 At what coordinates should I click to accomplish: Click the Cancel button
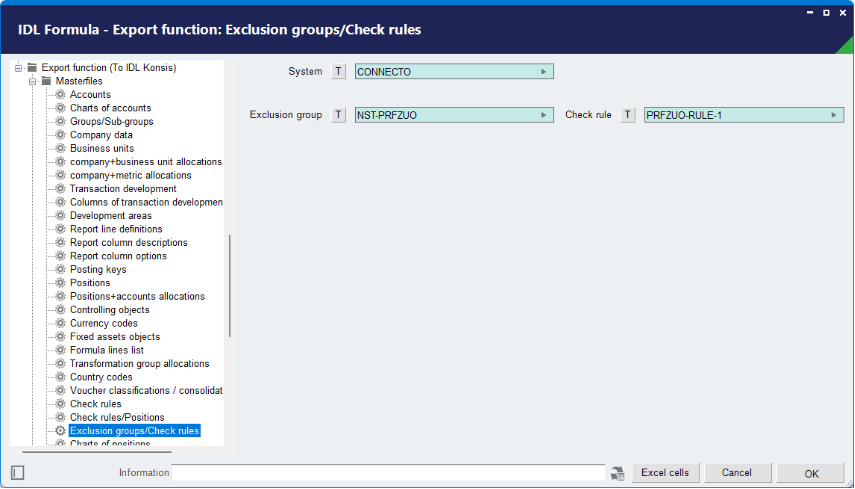point(737,473)
